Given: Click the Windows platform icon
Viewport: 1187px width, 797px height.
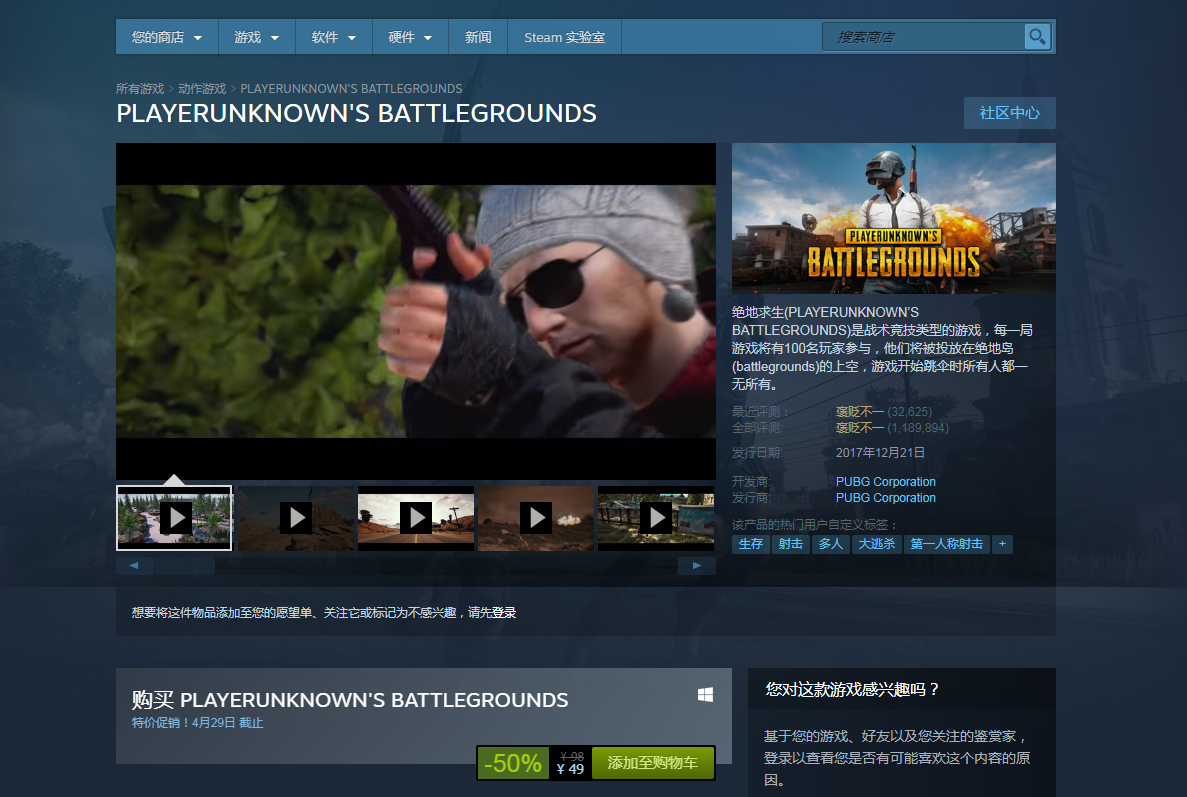Looking at the screenshot, I should coord(706,695).
